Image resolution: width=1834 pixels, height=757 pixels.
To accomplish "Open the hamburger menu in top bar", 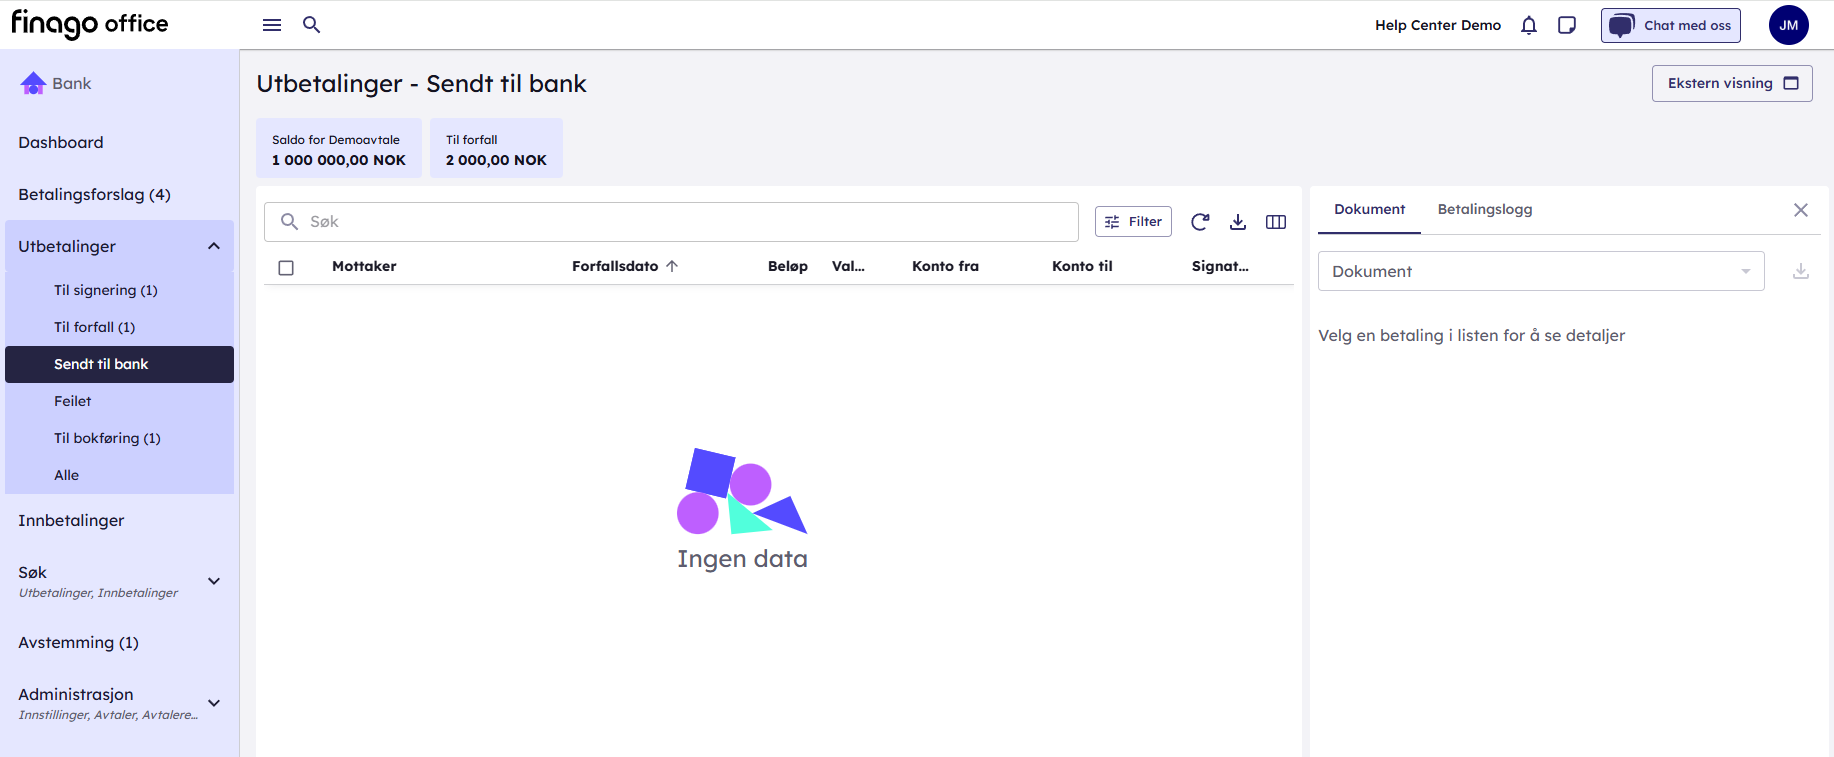I will point(271,25).
